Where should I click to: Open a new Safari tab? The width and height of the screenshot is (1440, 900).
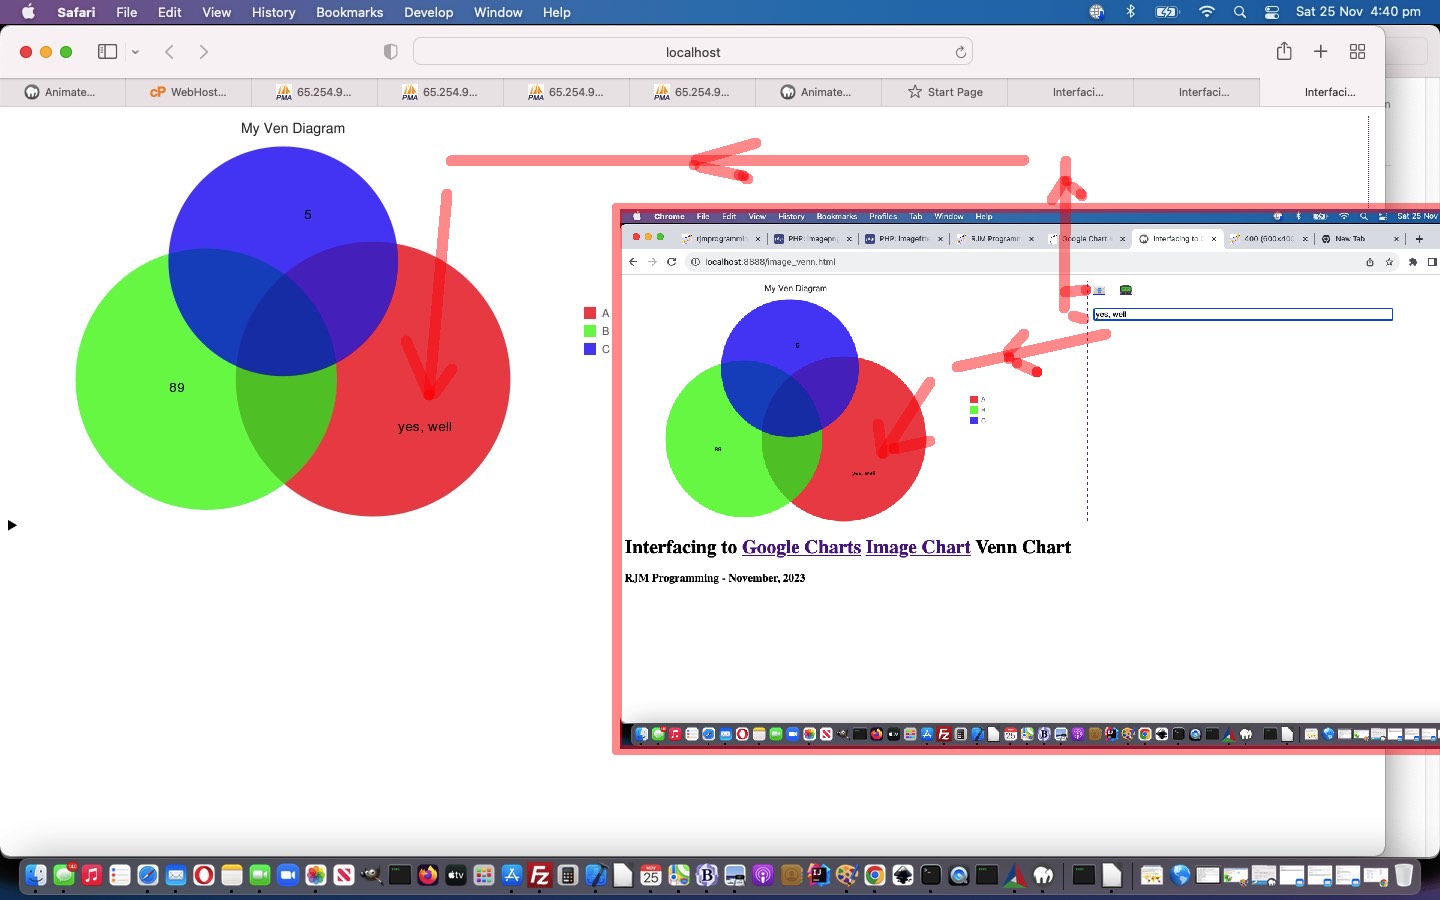[1320, 51]
